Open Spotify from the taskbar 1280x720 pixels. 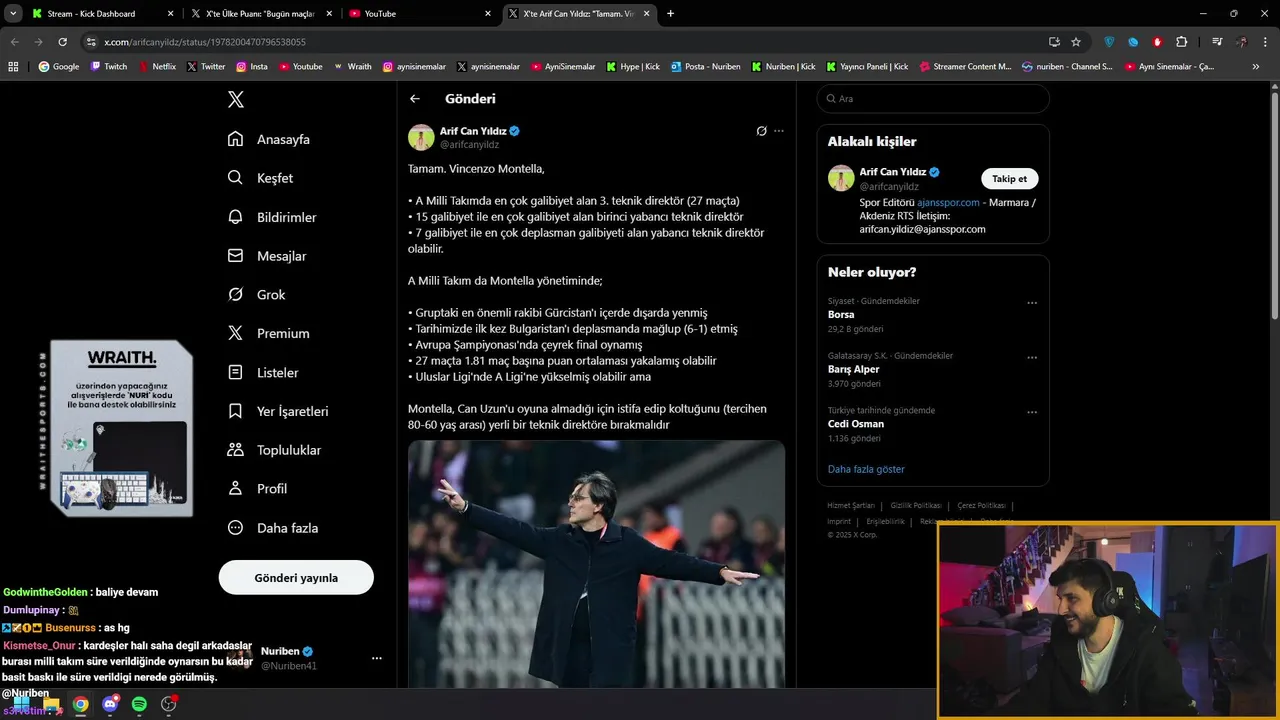tap(139, 704)
